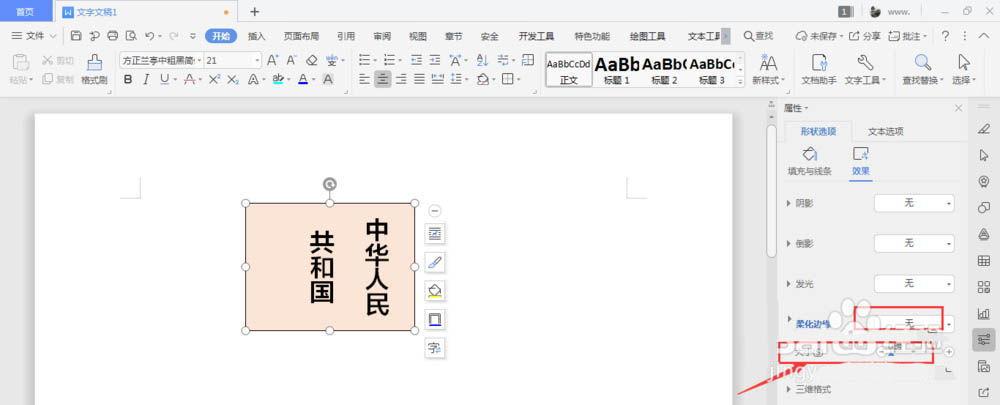Image resolution: width=1000 pixels, height=405 pixels.
Task: Toggle bold formatting
Action: (x=128, y=80)
